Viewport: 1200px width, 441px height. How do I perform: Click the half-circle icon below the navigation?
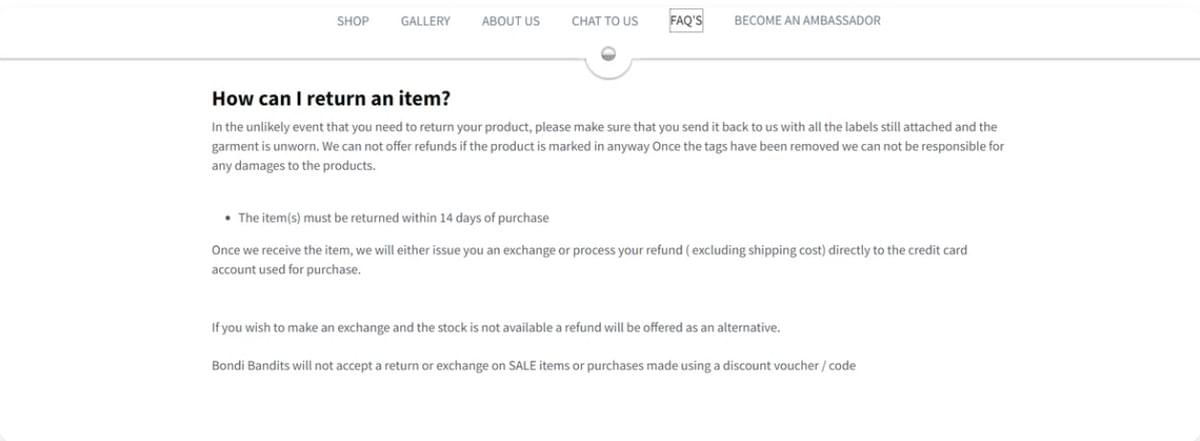click(608, 53)
